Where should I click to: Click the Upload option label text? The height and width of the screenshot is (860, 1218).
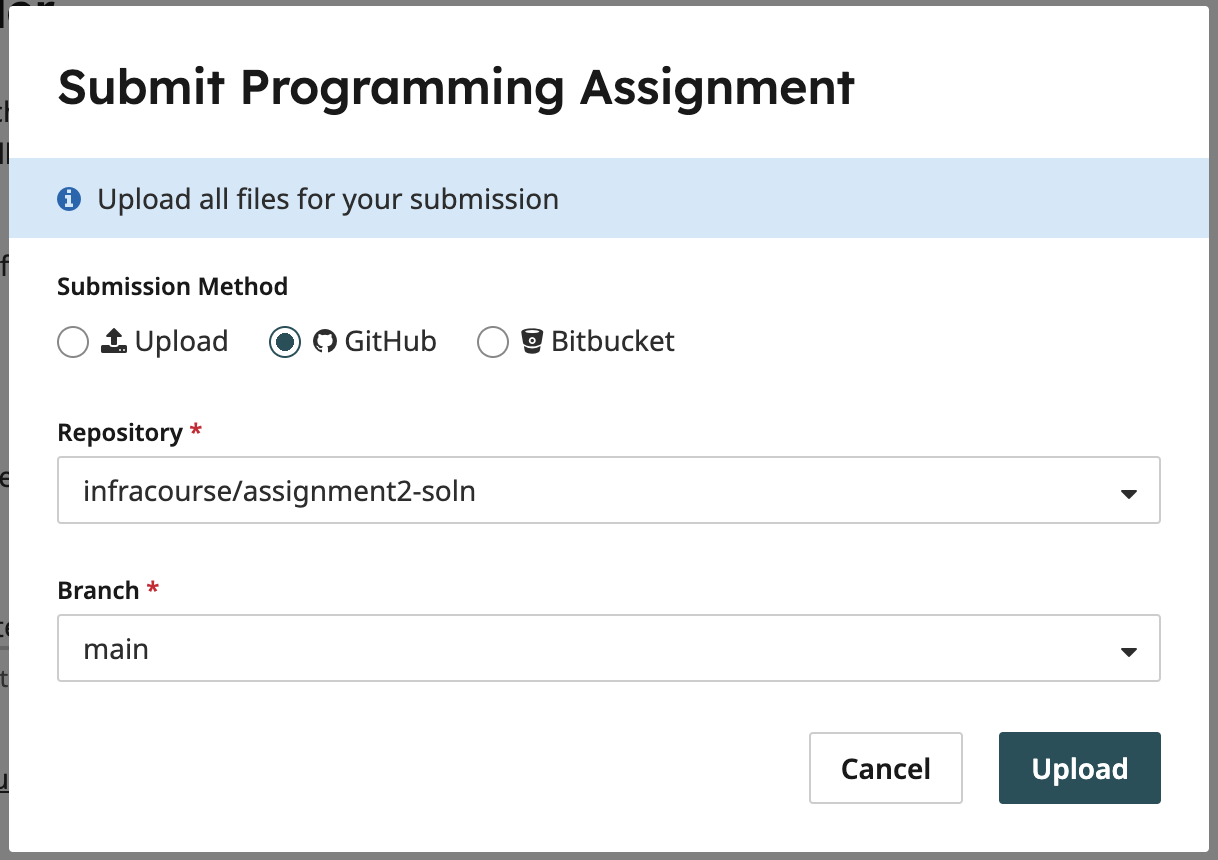[181, 342]
